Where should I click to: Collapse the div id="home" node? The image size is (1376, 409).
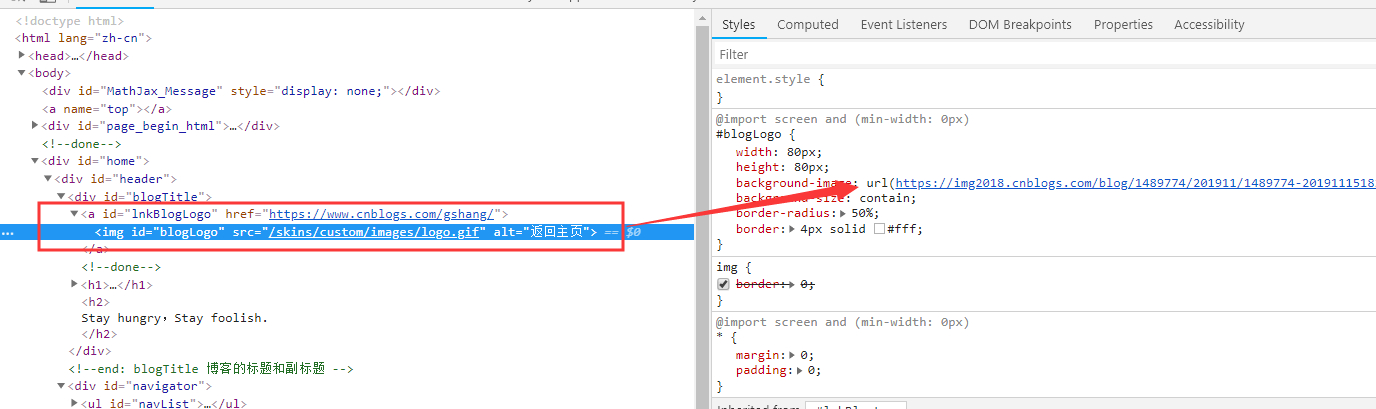tap(35, 161)
